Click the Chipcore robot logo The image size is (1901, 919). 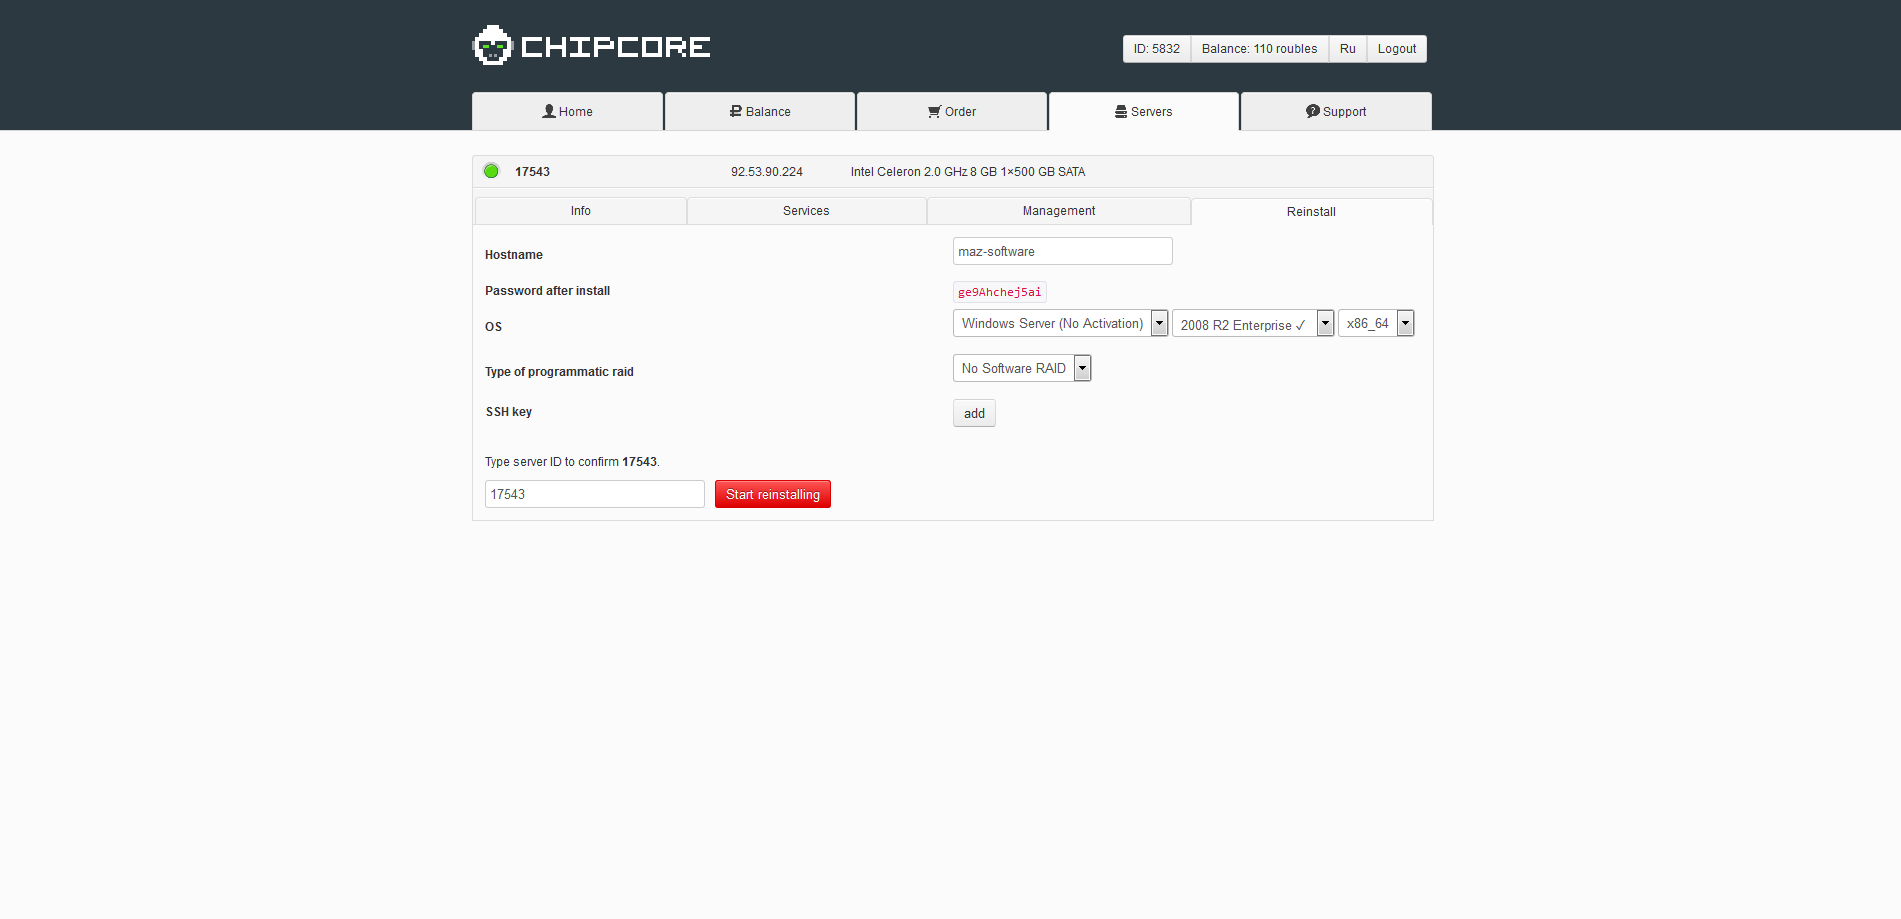tap(492, 46)
